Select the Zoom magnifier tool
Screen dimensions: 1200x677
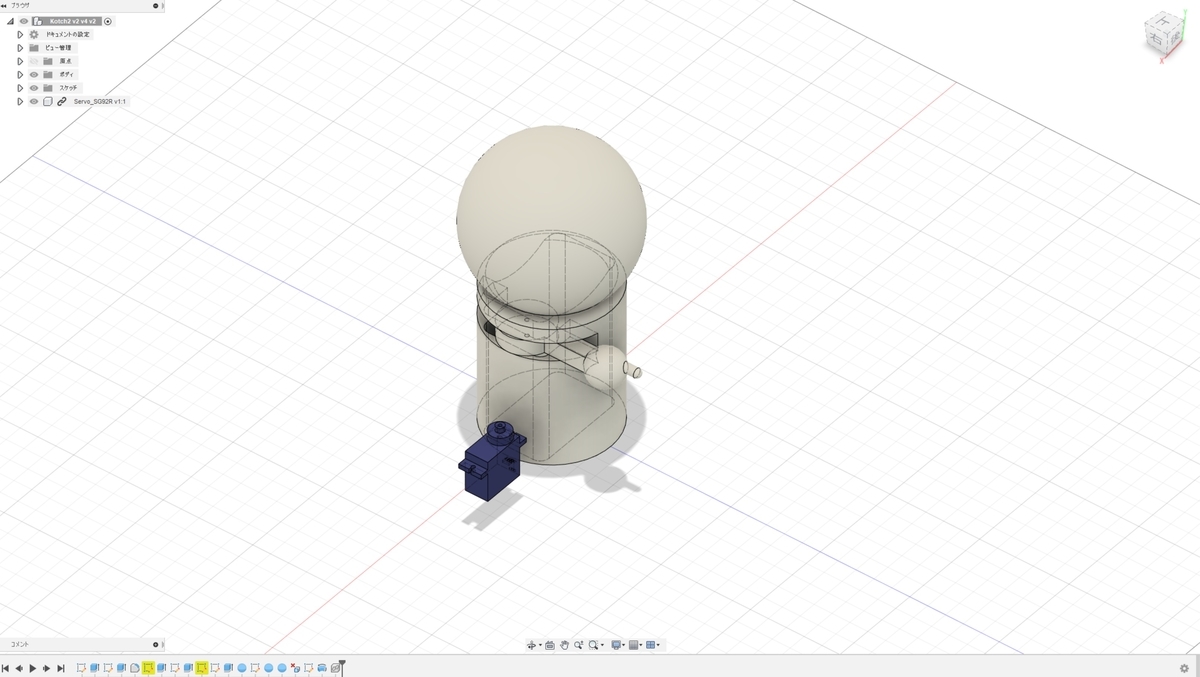pyautogui.click(x=579, y=645)
